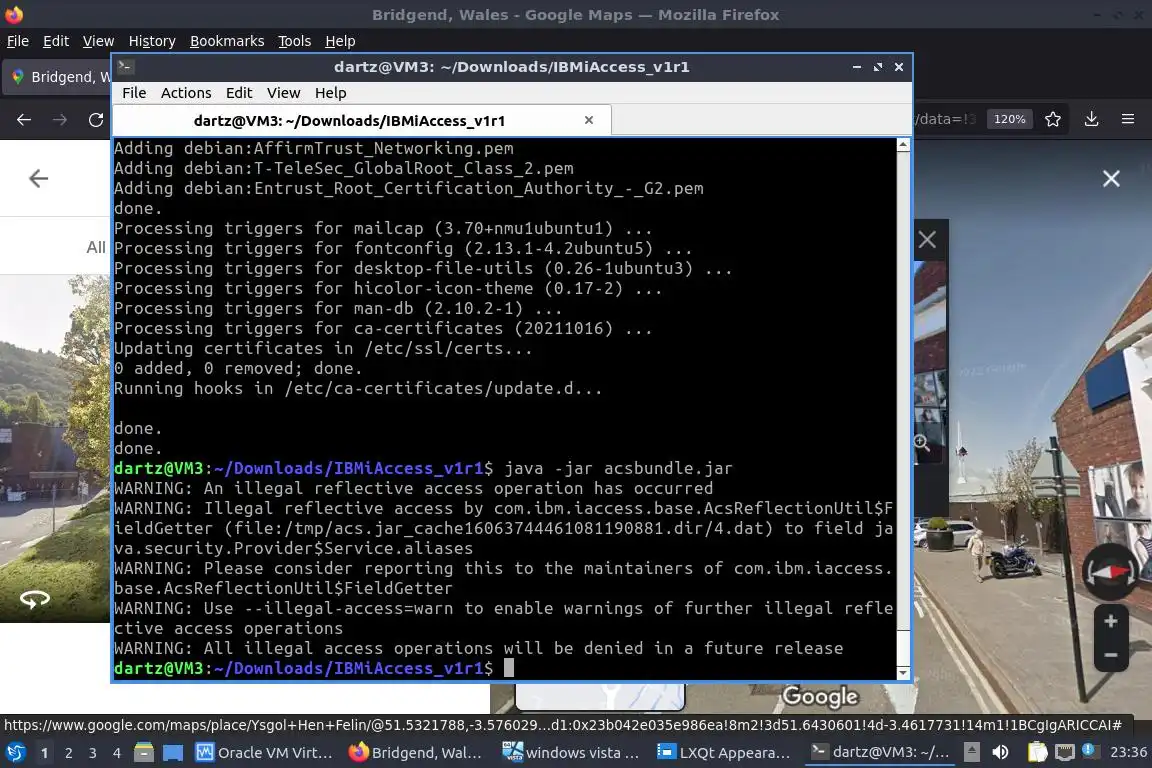Open Firefox Help menu
The image size is (1152, 768).
pyautogui.click(x=340, y=41)
